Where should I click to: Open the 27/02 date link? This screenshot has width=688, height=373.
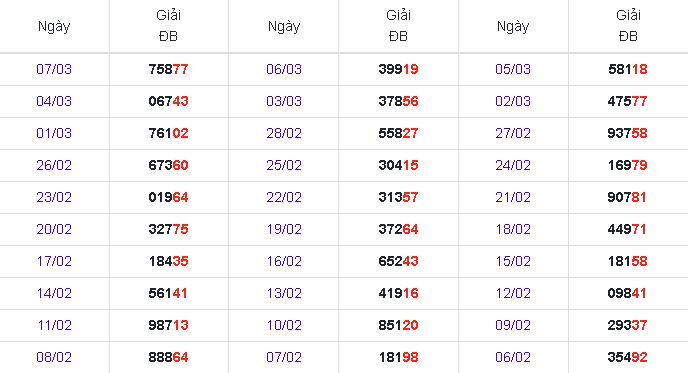pos(513,133)
